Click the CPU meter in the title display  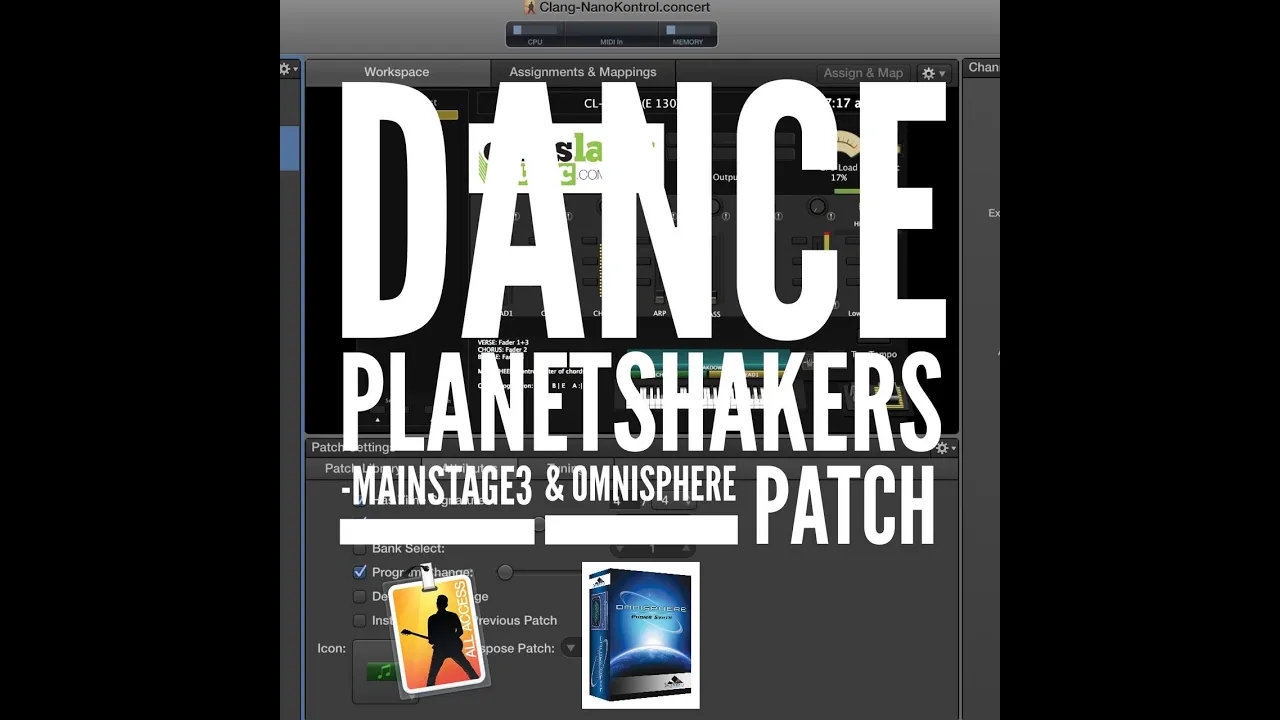click(x=535, y=34)
